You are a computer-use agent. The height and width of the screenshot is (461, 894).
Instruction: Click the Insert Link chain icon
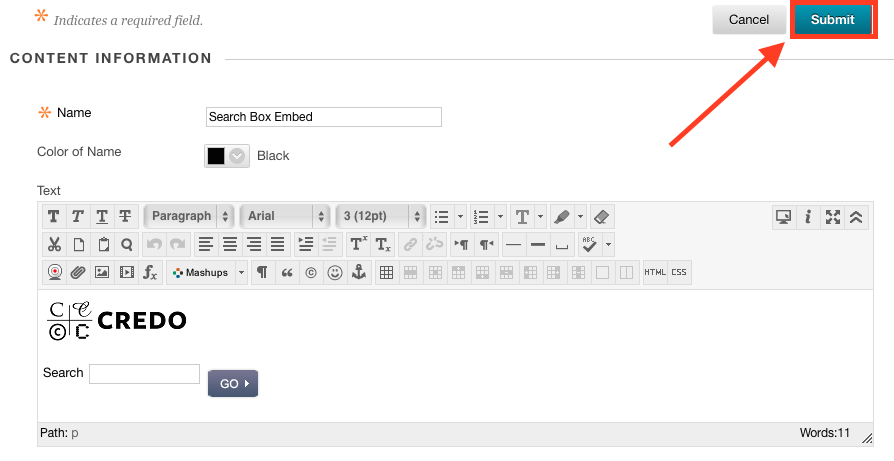[x=410, y=244]
